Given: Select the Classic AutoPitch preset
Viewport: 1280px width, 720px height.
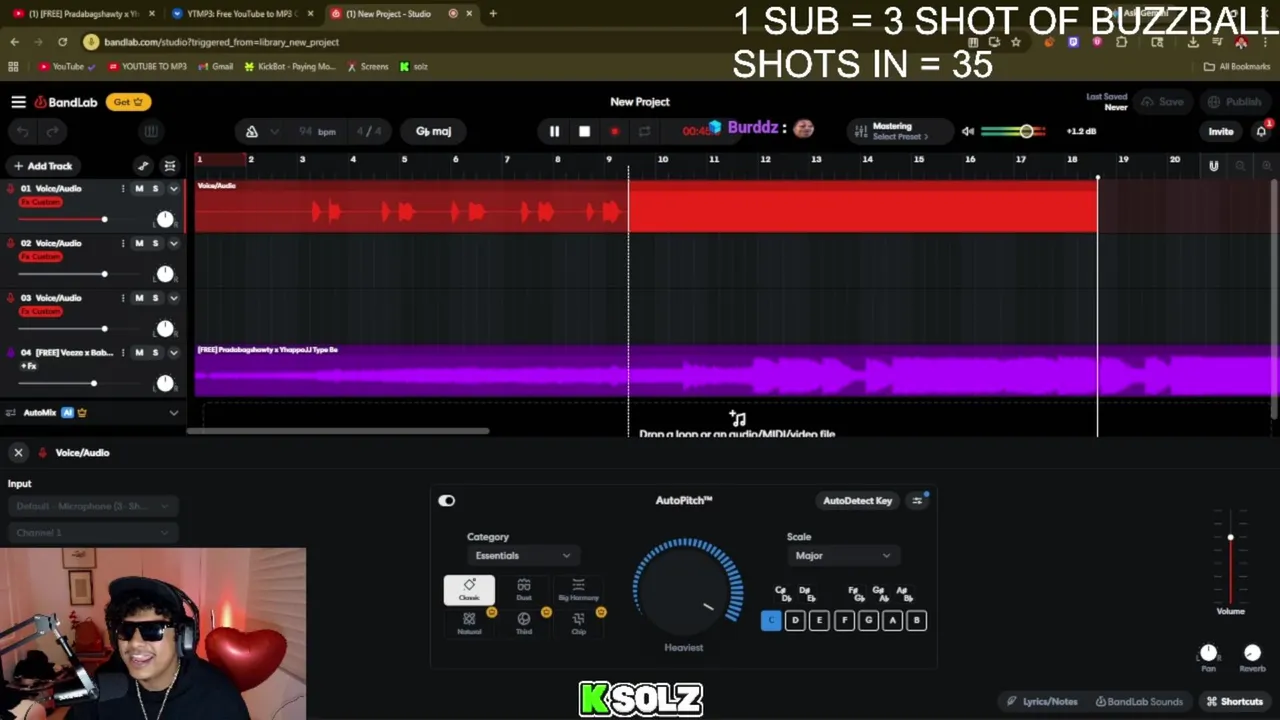Looking at the screenshot, I should point(469,590).
